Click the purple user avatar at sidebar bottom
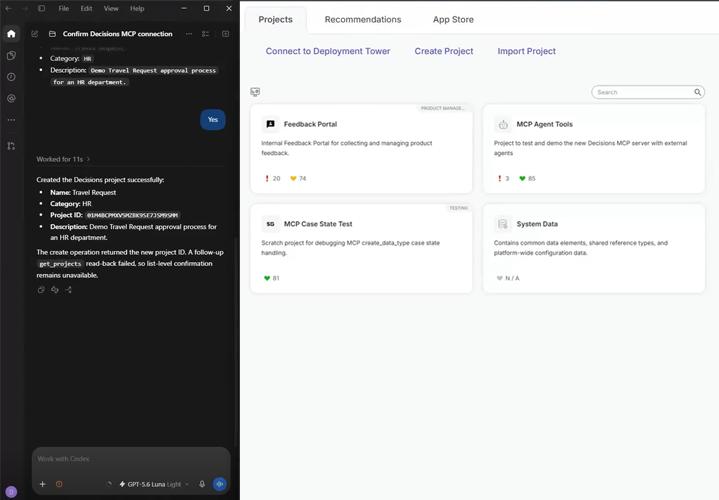 [x=11, y=492]
